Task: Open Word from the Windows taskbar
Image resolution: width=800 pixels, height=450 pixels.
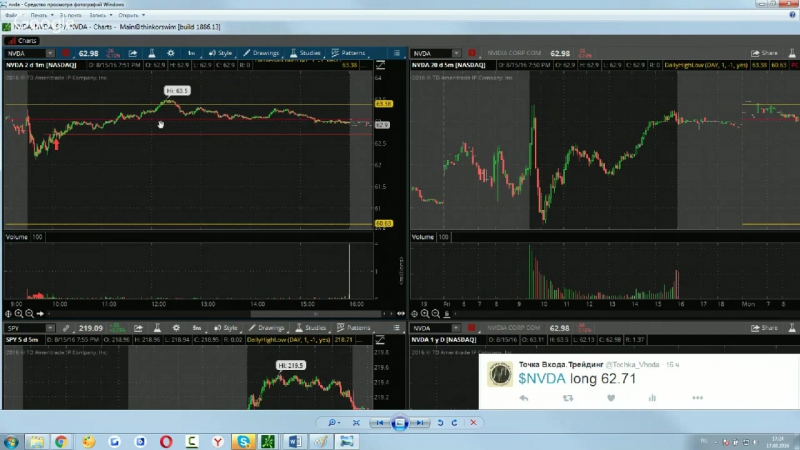Action: (295, 441)
